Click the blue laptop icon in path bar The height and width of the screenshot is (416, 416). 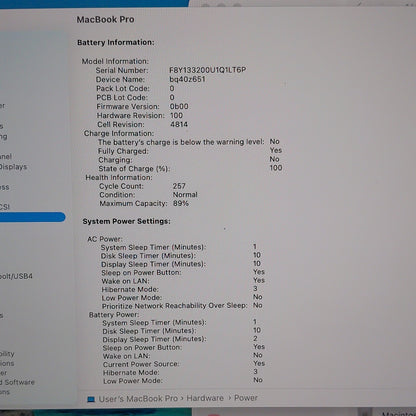pos(91,399)
